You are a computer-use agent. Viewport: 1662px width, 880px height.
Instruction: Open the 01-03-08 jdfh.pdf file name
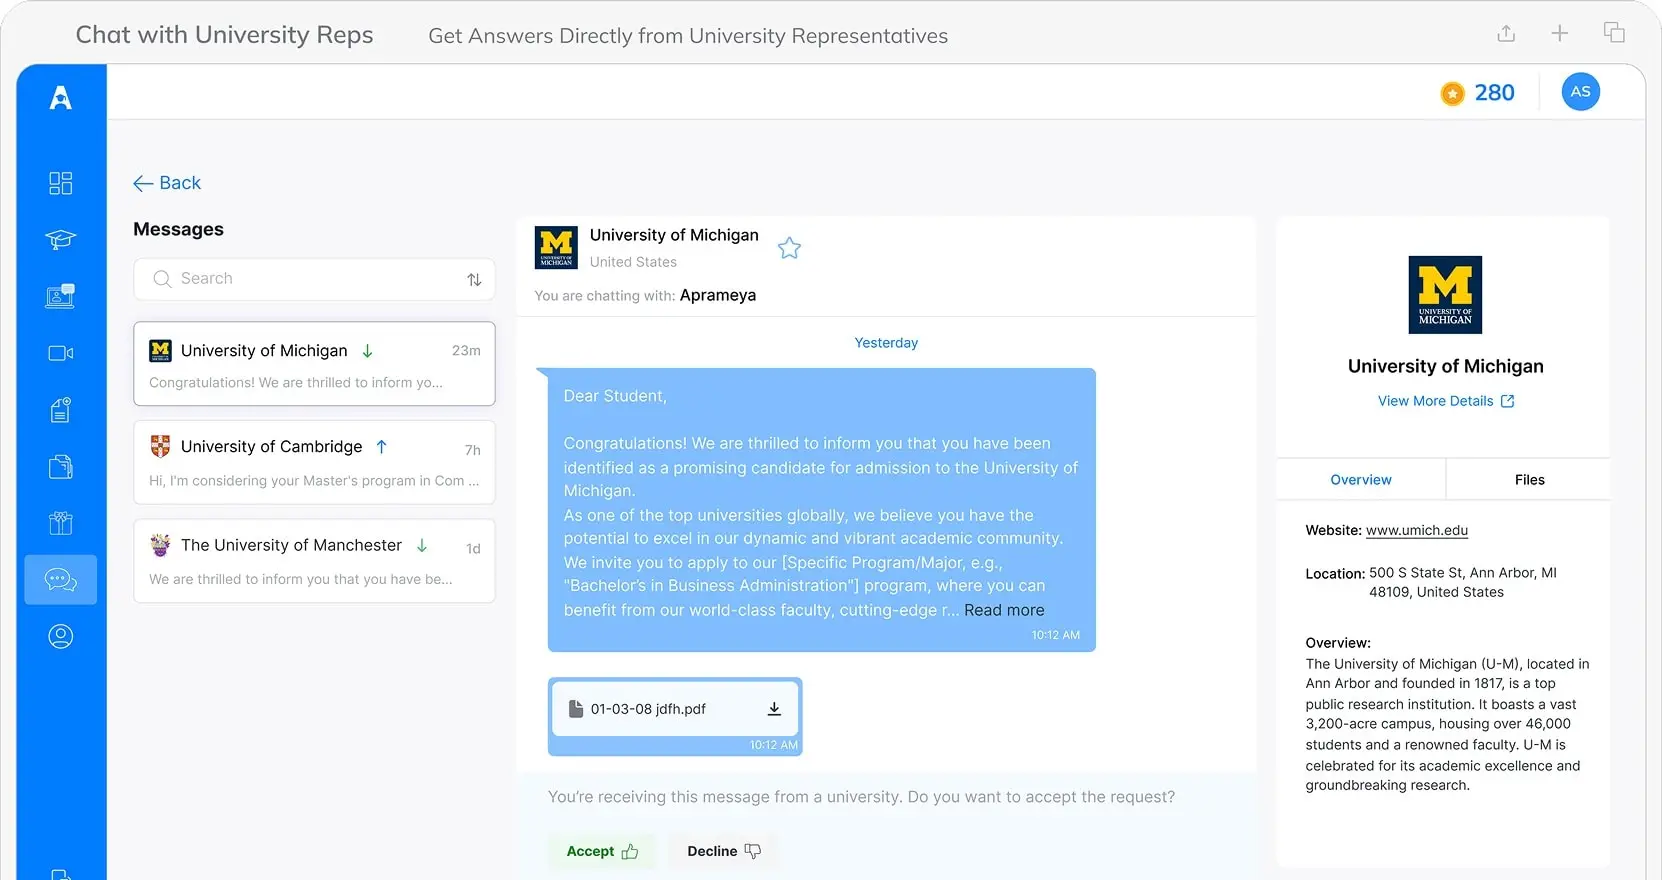point(648,709)
